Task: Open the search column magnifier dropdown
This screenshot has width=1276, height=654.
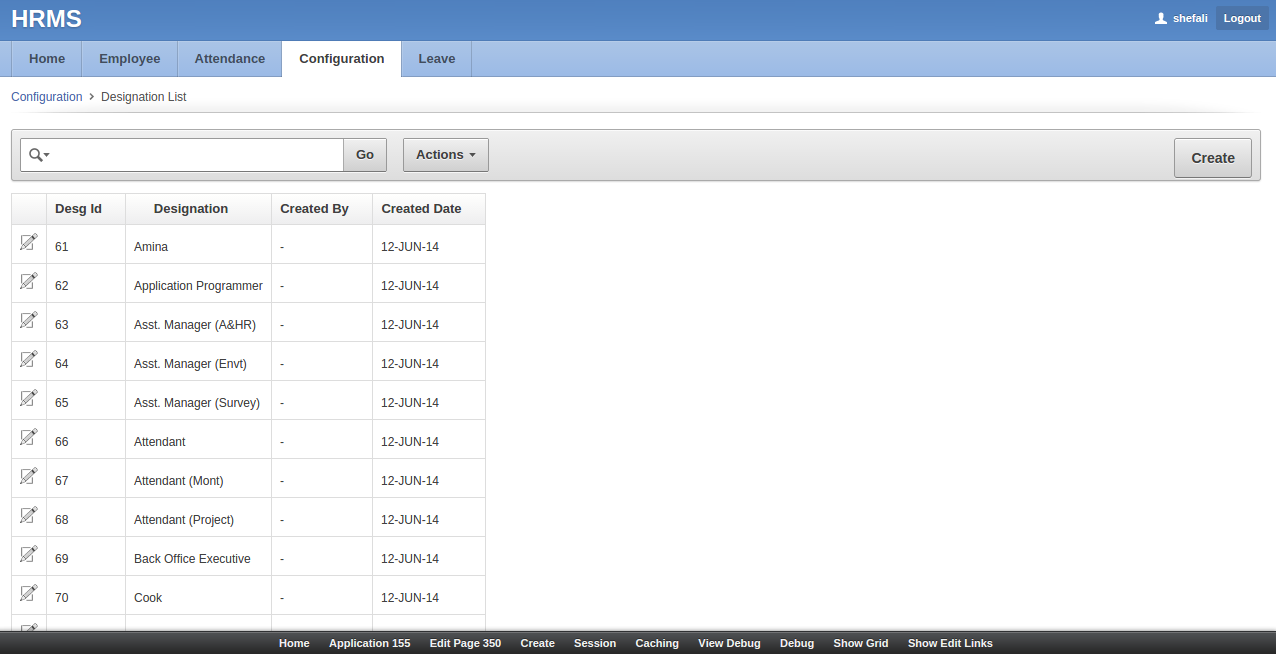Action: 39,155
